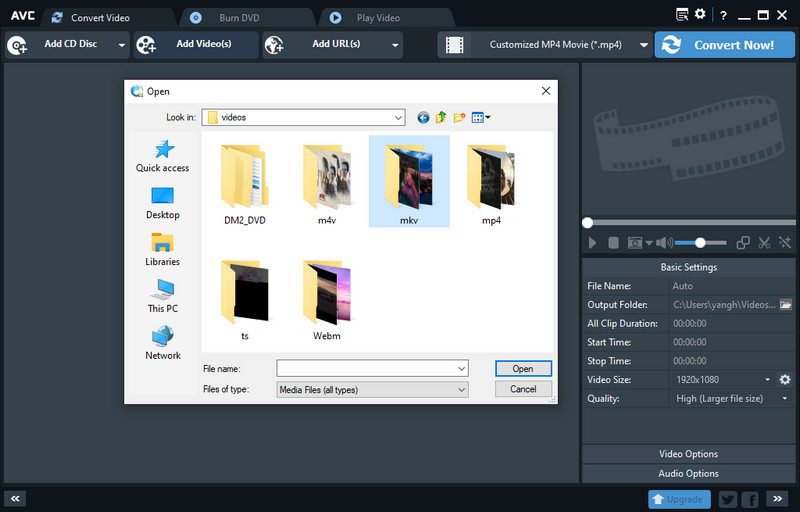Click the snapshot camera icon
800x512 pixels.
pyautogui.click(x=635, y=243)
